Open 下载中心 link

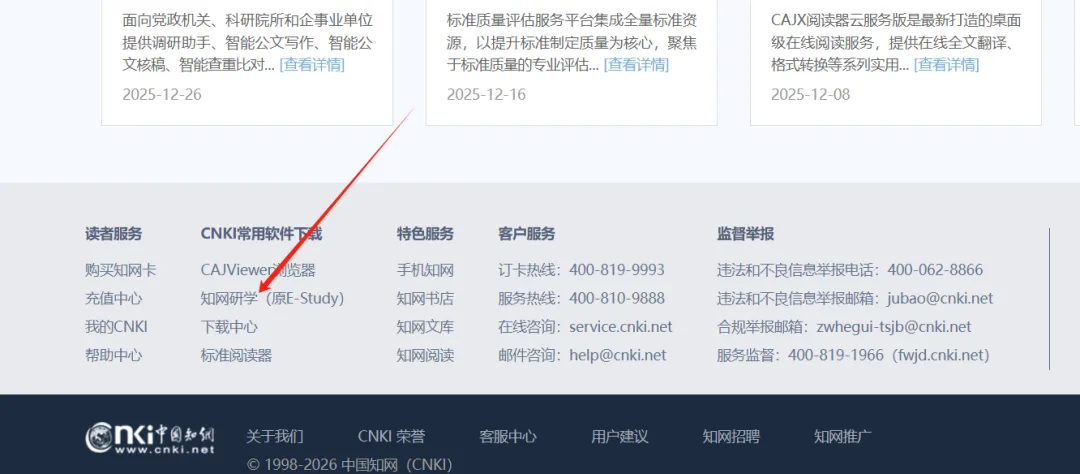click(229, 327)
